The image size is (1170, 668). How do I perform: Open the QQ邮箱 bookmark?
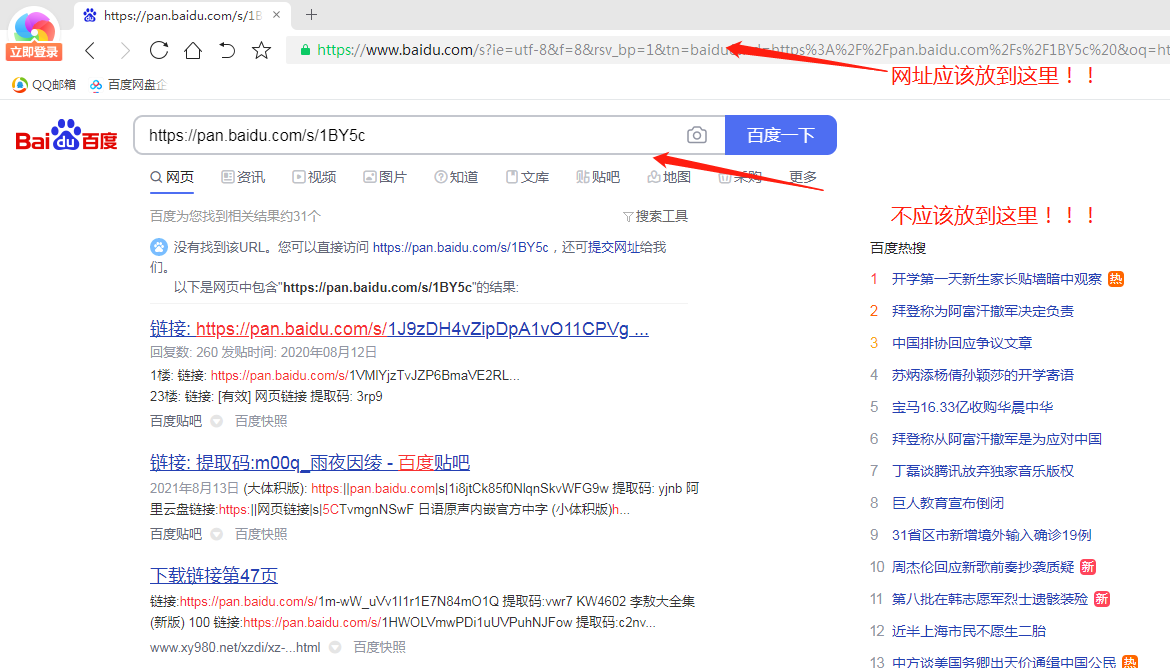(x=44, y=84)
